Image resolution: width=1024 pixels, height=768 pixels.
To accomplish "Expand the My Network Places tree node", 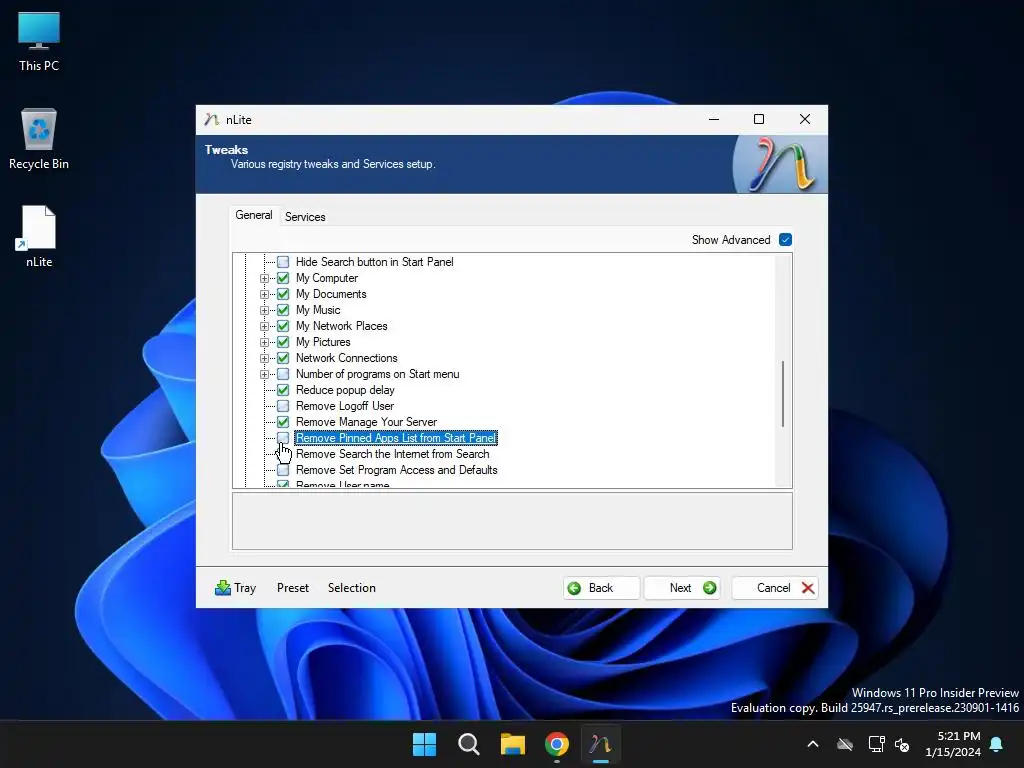I will pyautogui.click(x=264, y=326).
